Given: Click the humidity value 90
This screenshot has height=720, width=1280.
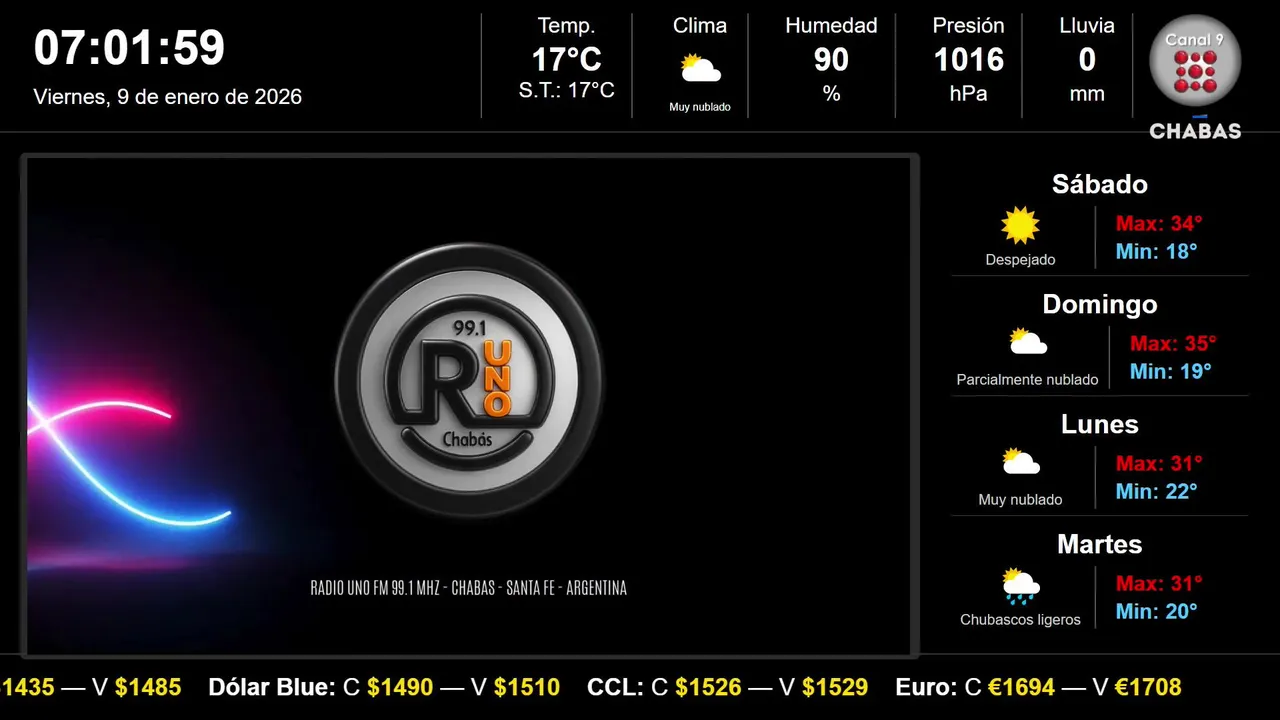Looking at the screenshot, I should pyautogui.click(x=831, y=60).
